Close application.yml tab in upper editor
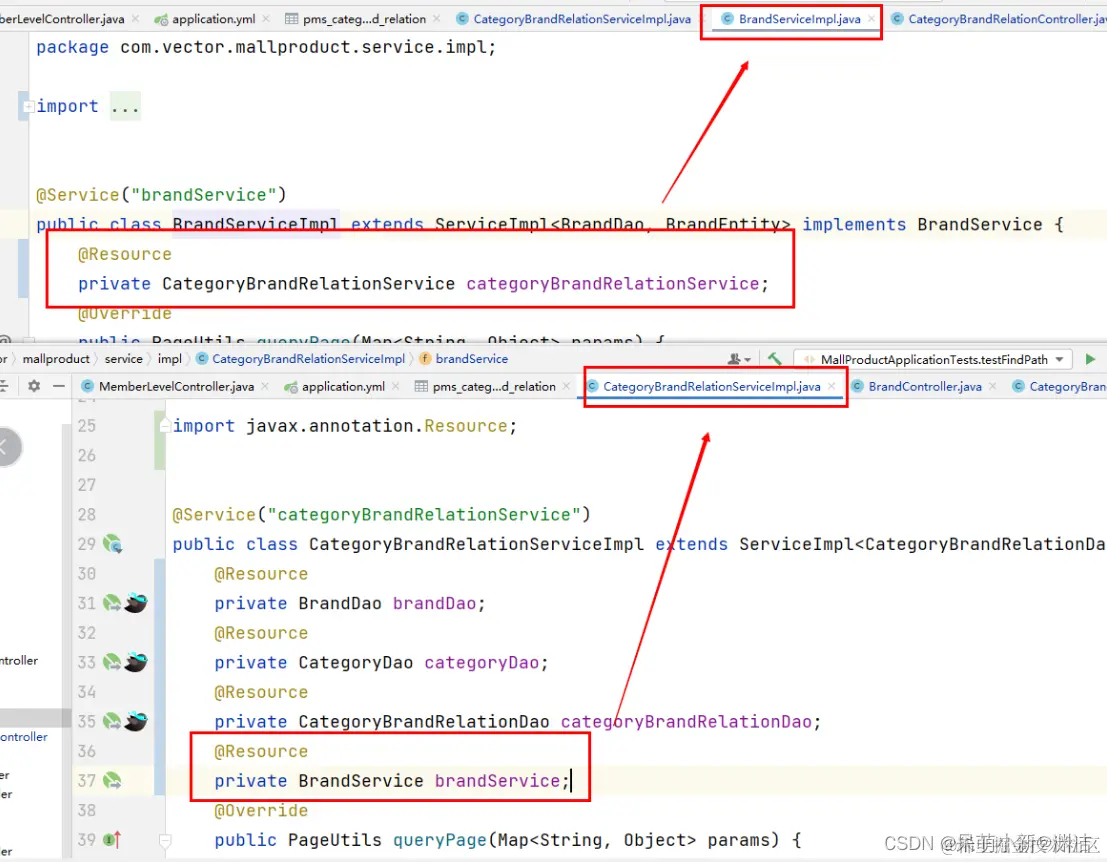Image resolution: width=1107 pixels, height=862 pixels. click(x=266, y=19)
